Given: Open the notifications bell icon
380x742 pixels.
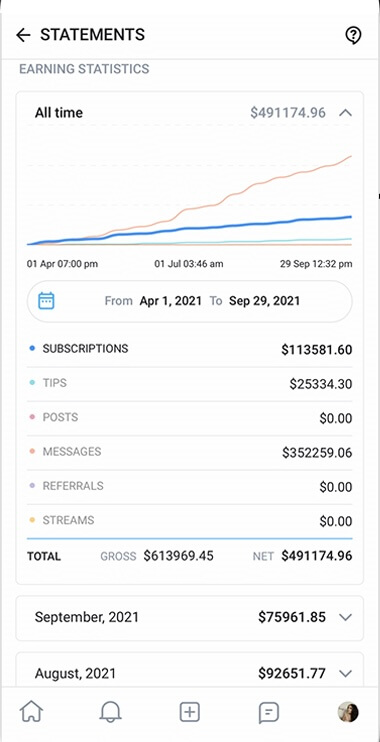Looking at the screenshot, I should point(110,712).
